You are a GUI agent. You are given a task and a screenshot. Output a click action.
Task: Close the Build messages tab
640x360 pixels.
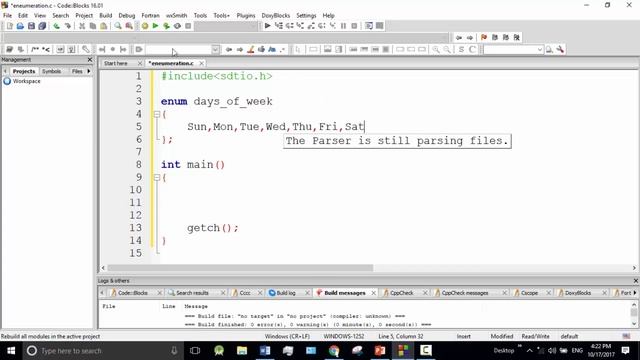point(373,293)
